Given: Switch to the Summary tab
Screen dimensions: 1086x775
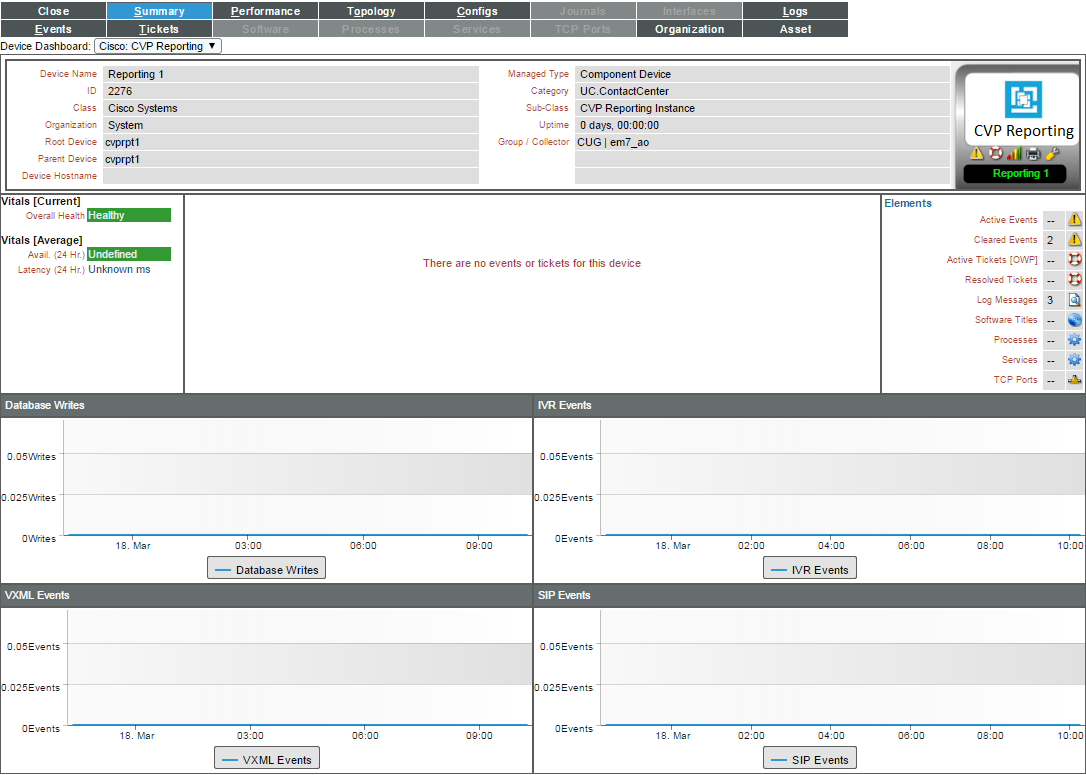Looking at the screenshot, I should coord(159,11).
